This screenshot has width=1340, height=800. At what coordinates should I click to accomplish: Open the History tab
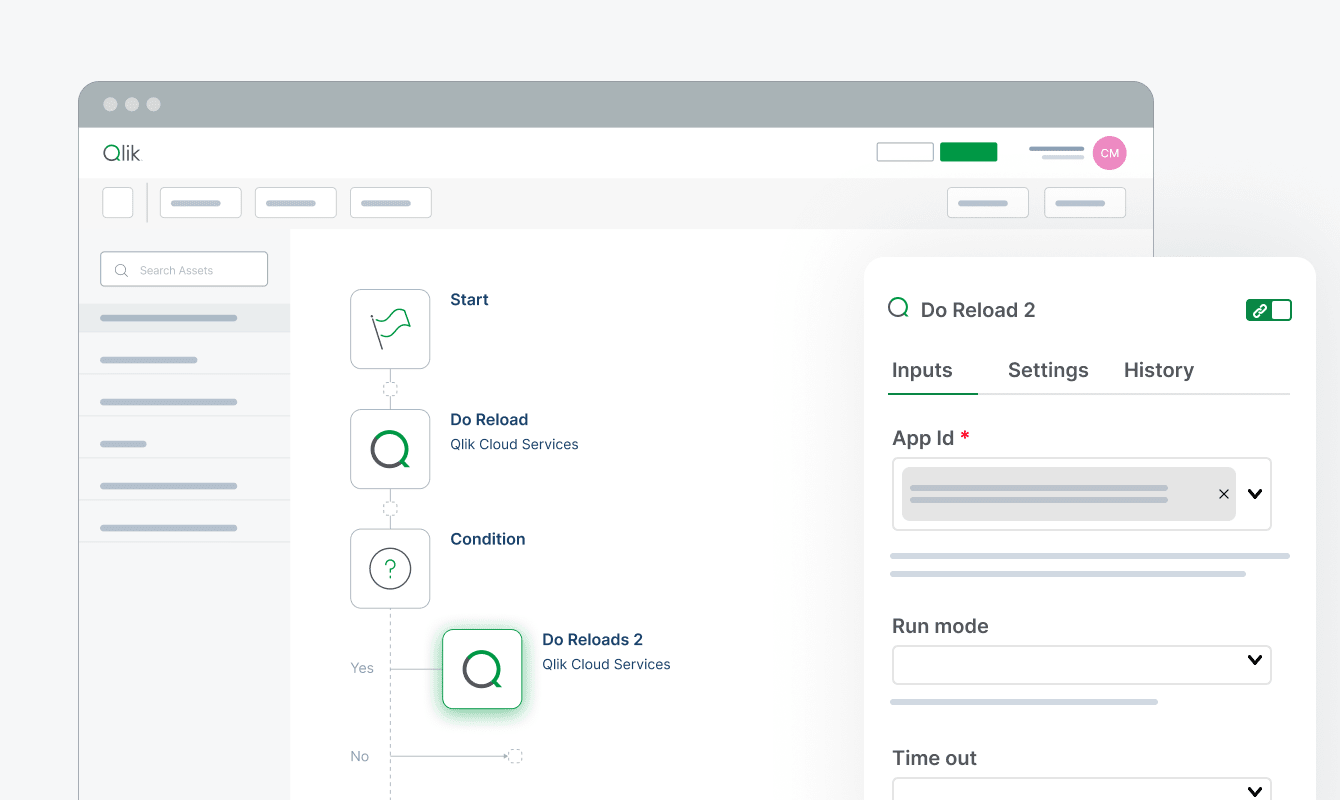1158,370
